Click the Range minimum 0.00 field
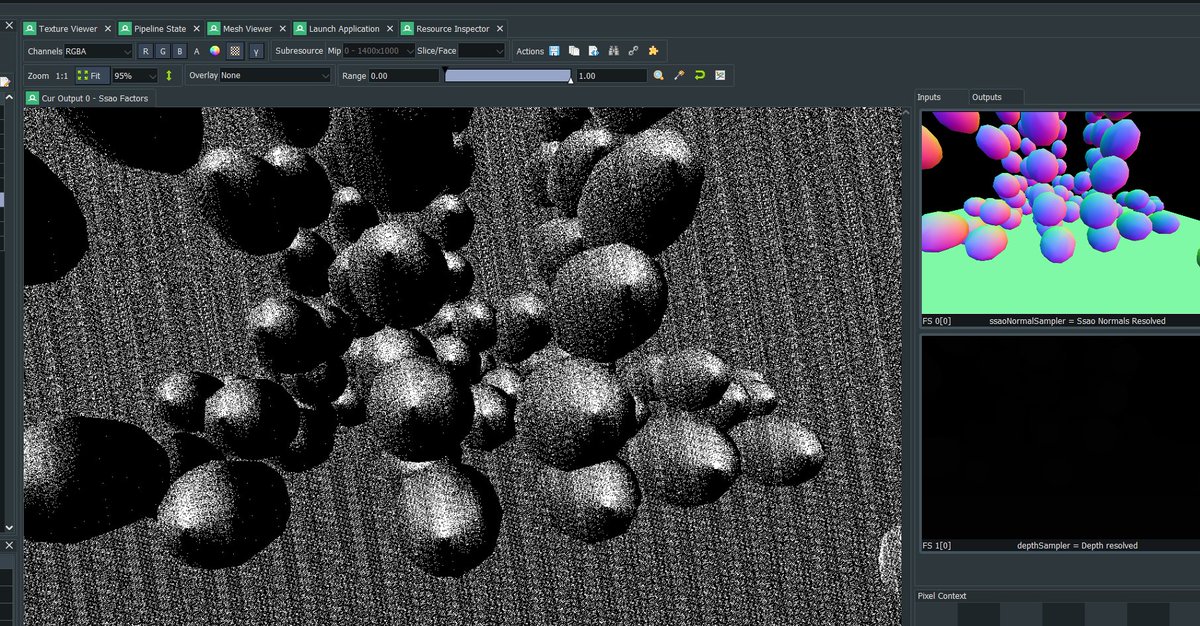This screenshot has width=1200, height=626. click(x=403, y=75)
